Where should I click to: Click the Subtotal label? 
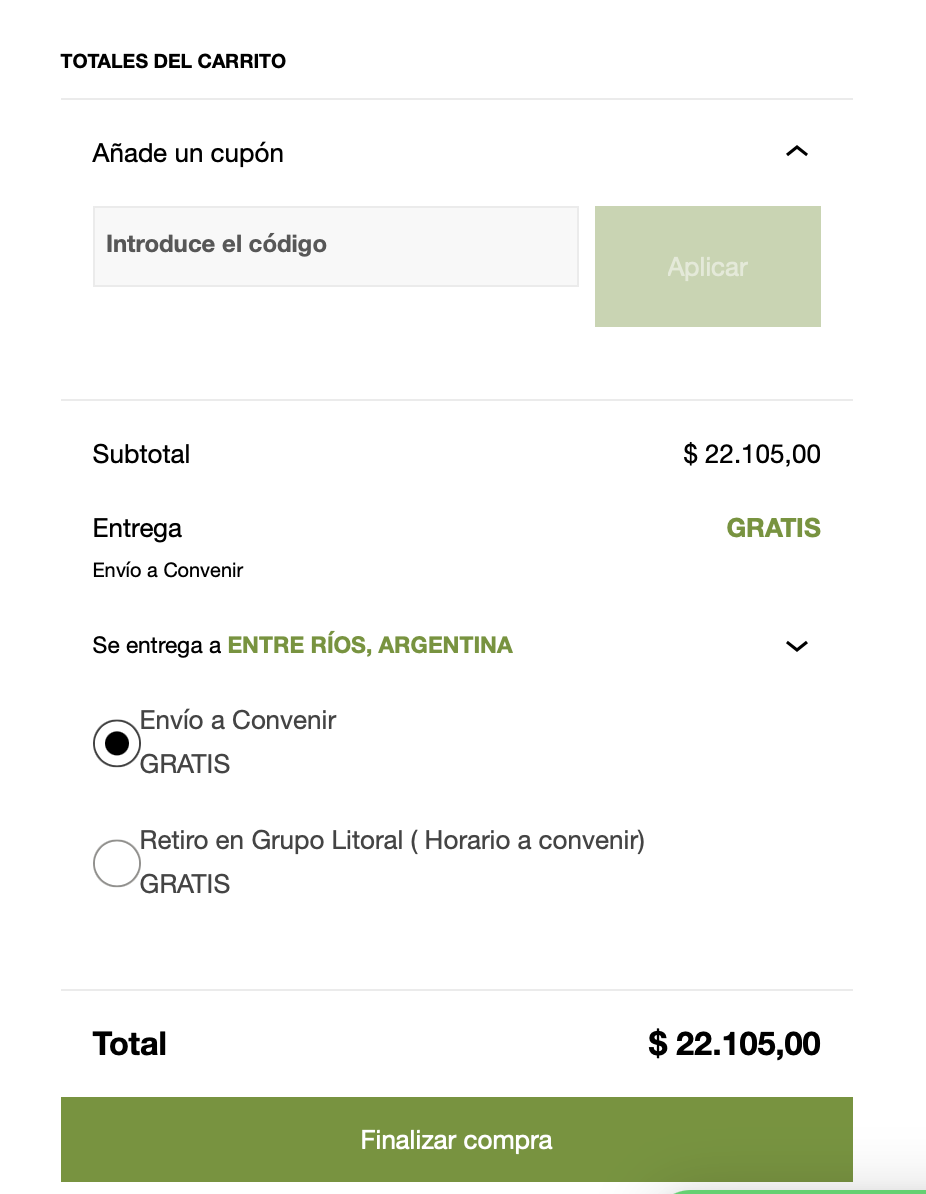click(141, 454)
